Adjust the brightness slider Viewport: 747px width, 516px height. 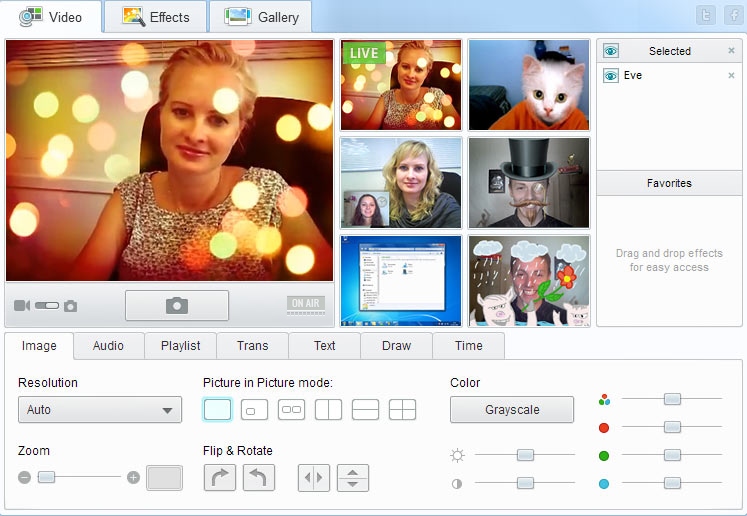(x=525, y=455)
